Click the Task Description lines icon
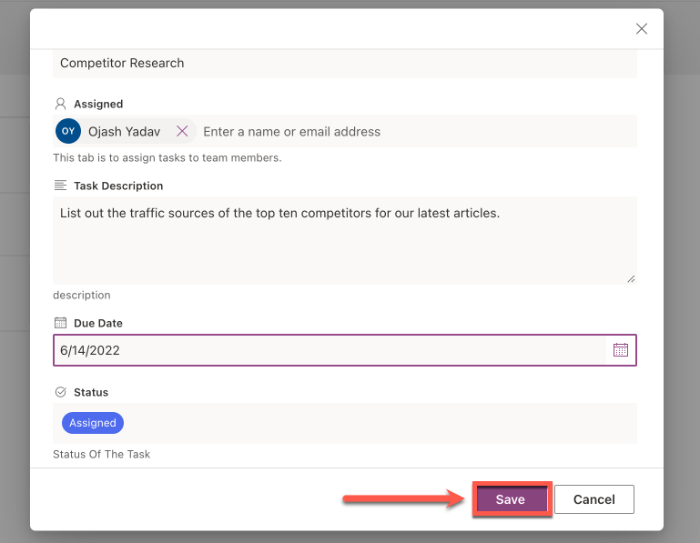The image size is (700, 543). click(x=61, y=186)
